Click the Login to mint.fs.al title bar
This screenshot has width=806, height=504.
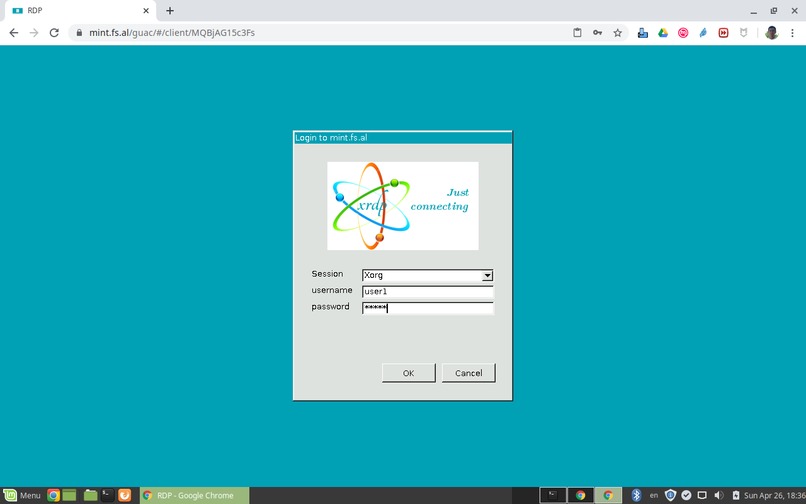click(402, 138)
